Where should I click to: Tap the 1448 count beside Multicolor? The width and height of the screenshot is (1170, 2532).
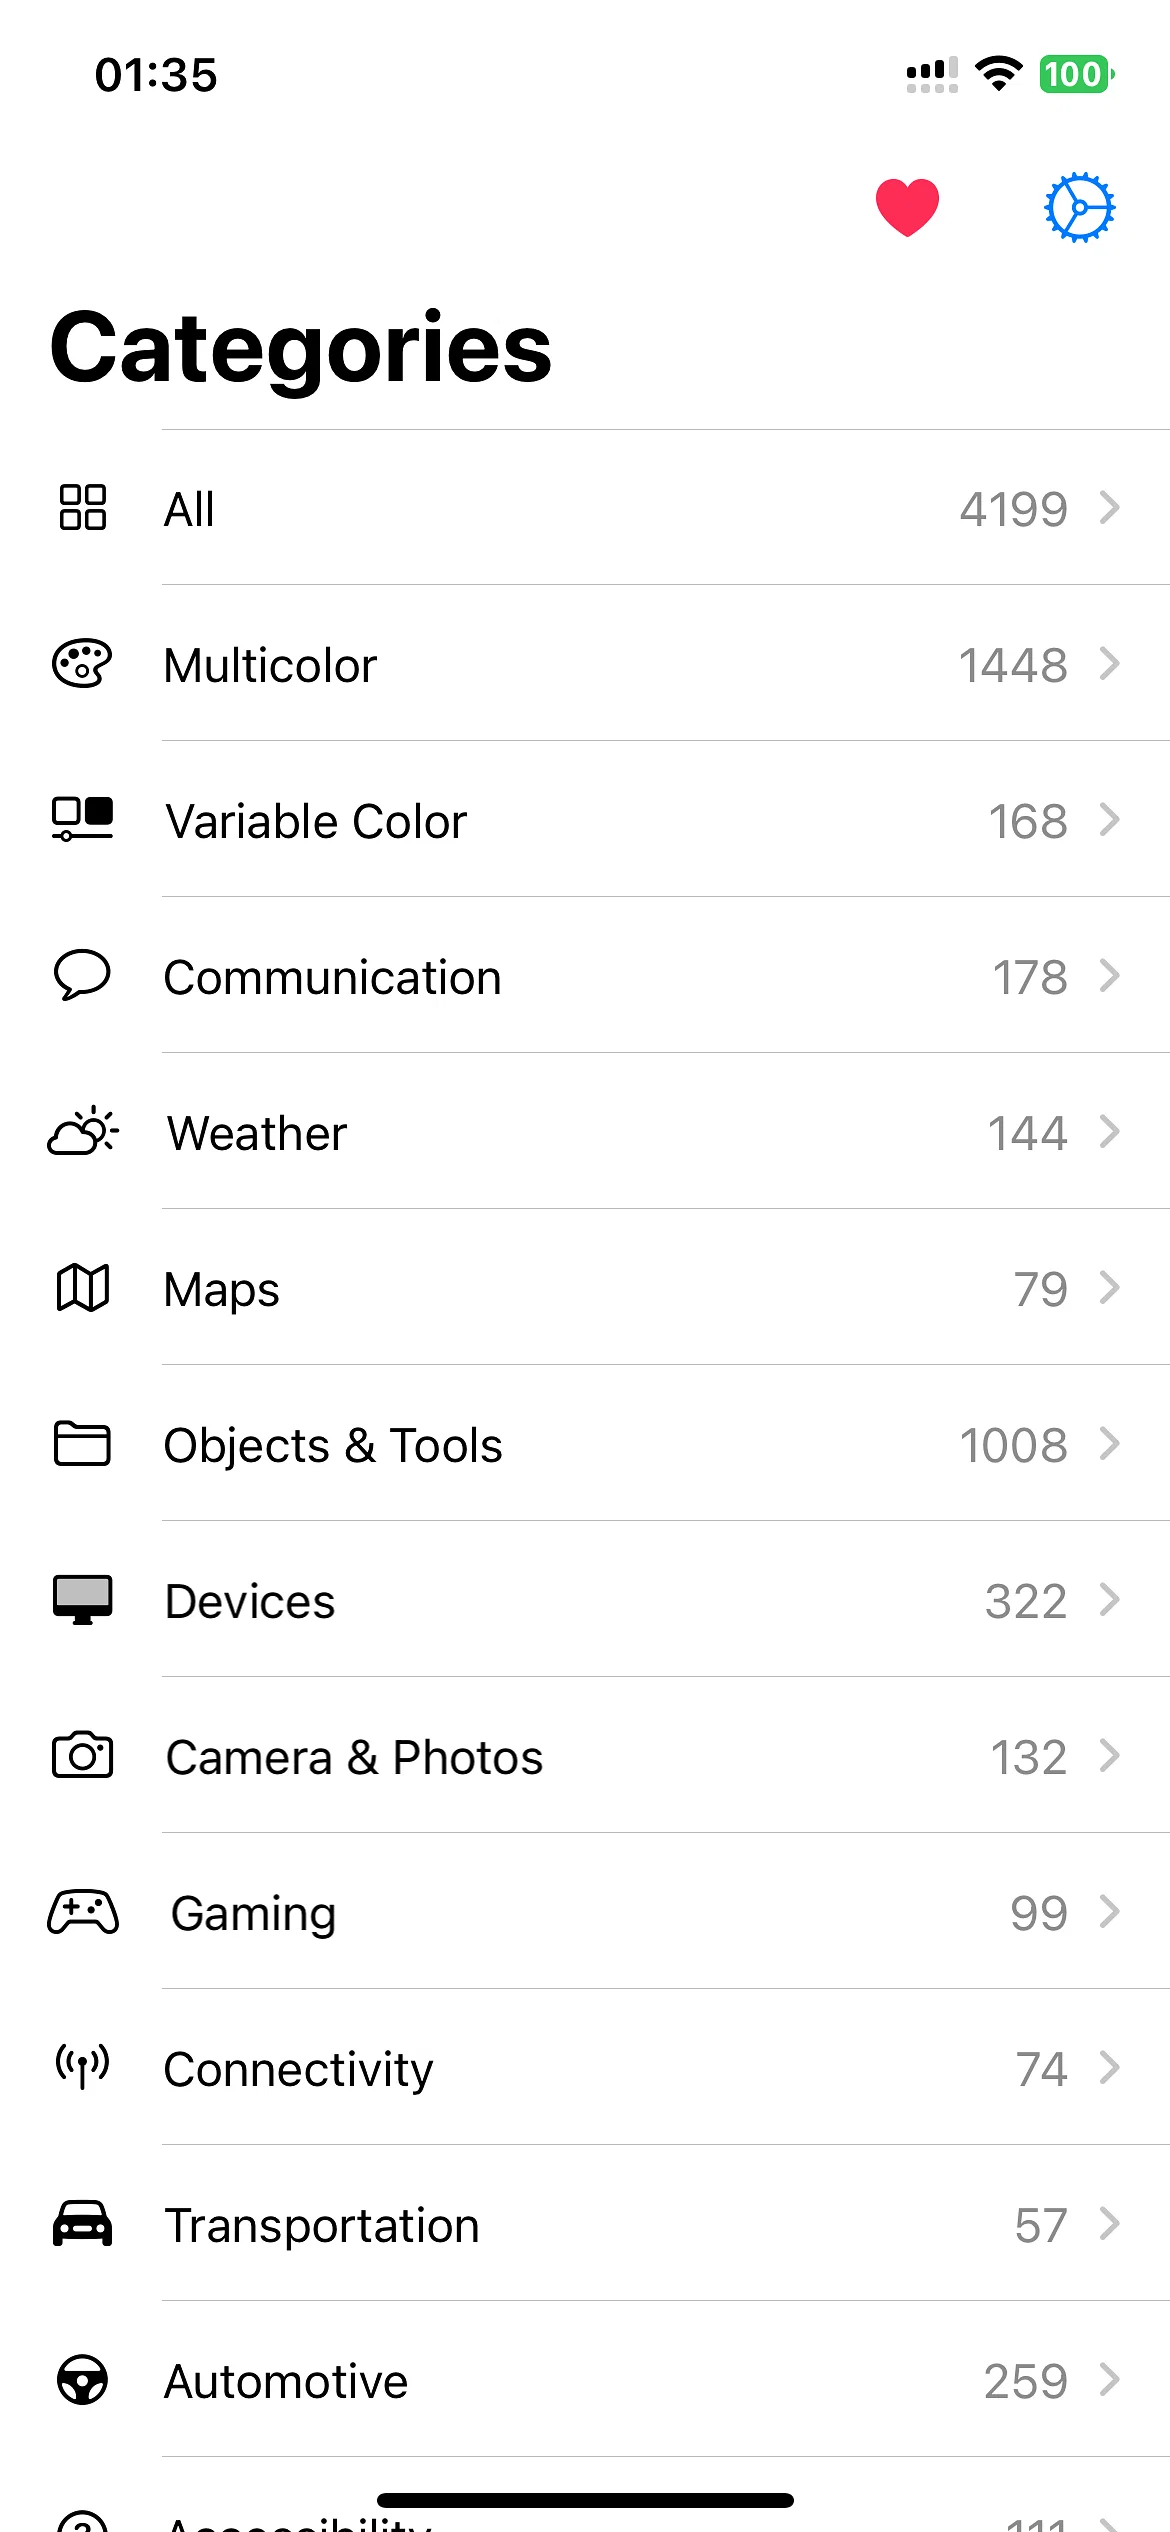click(1012, 666)
